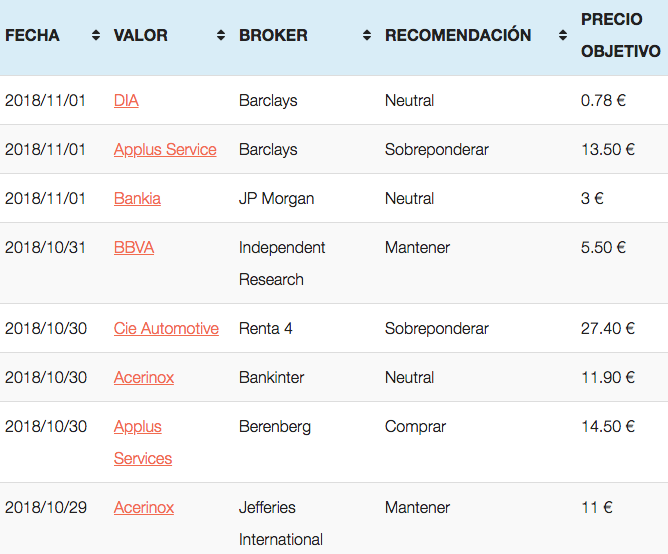Click the Independent Research broker cell
The height and width of the screenshot is (554, 668).
point(282,263)
